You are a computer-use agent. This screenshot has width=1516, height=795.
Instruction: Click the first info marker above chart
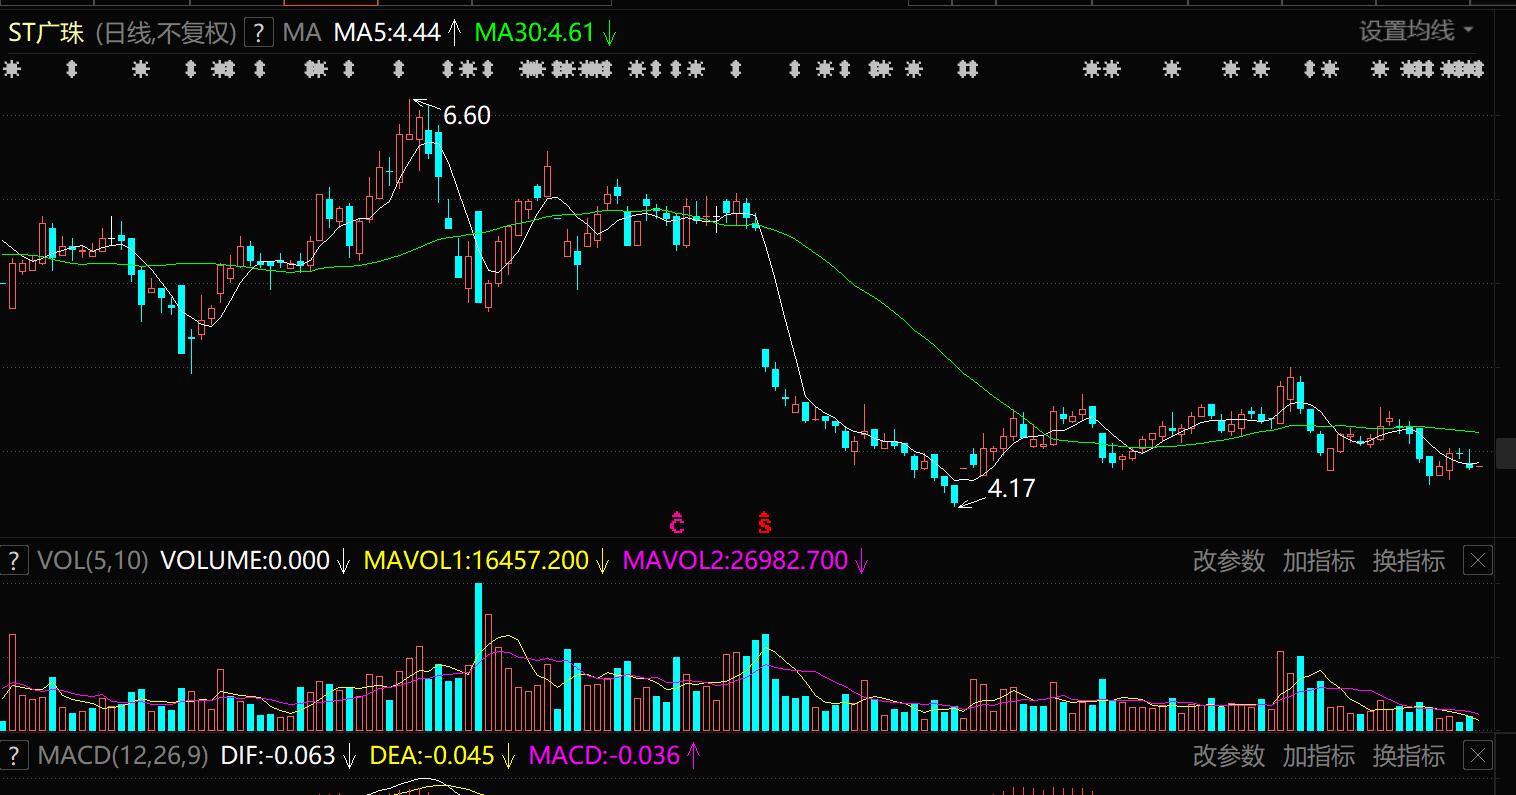[x=12, y=69]
